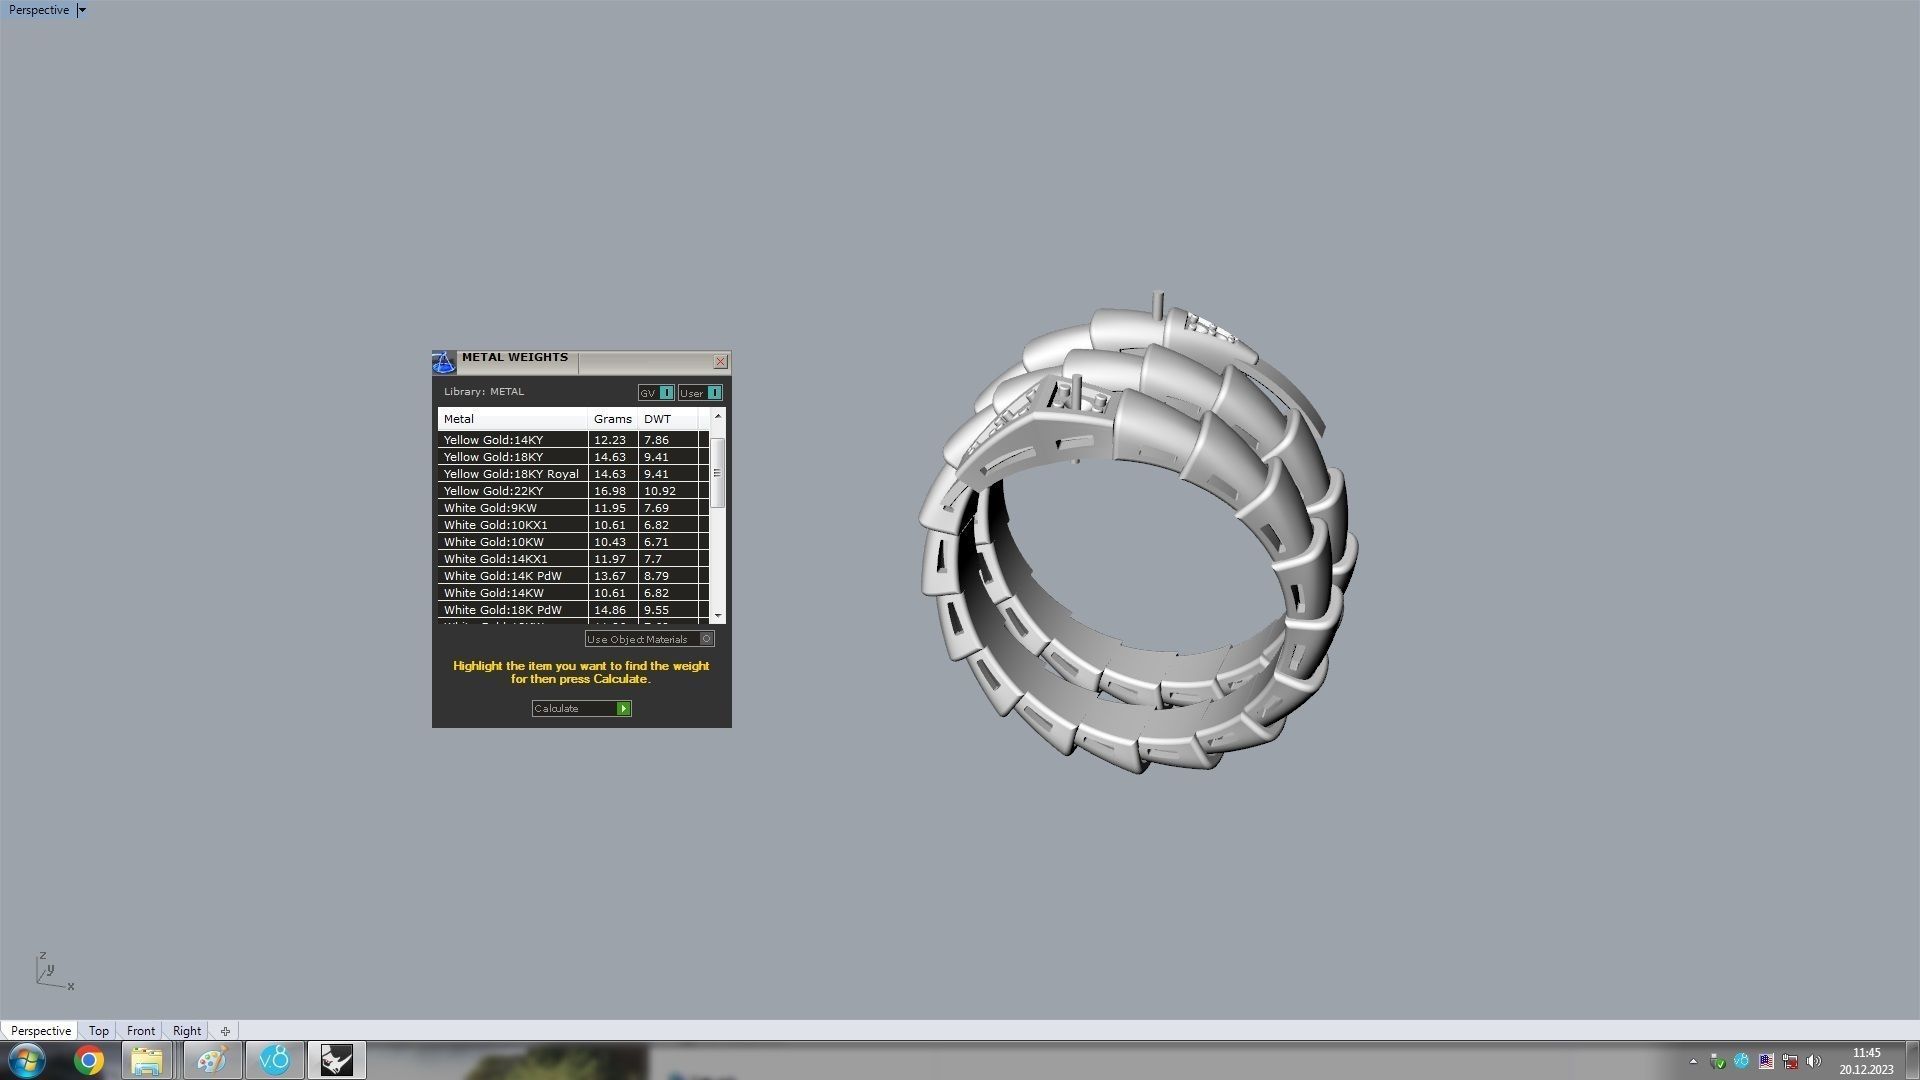Click the metal list scroll down arrow
1920x1080 pixels.
[x=717, y=616]
